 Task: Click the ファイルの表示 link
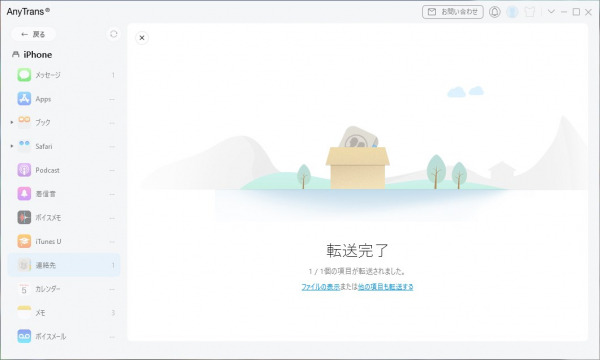(x=321, y=287)
